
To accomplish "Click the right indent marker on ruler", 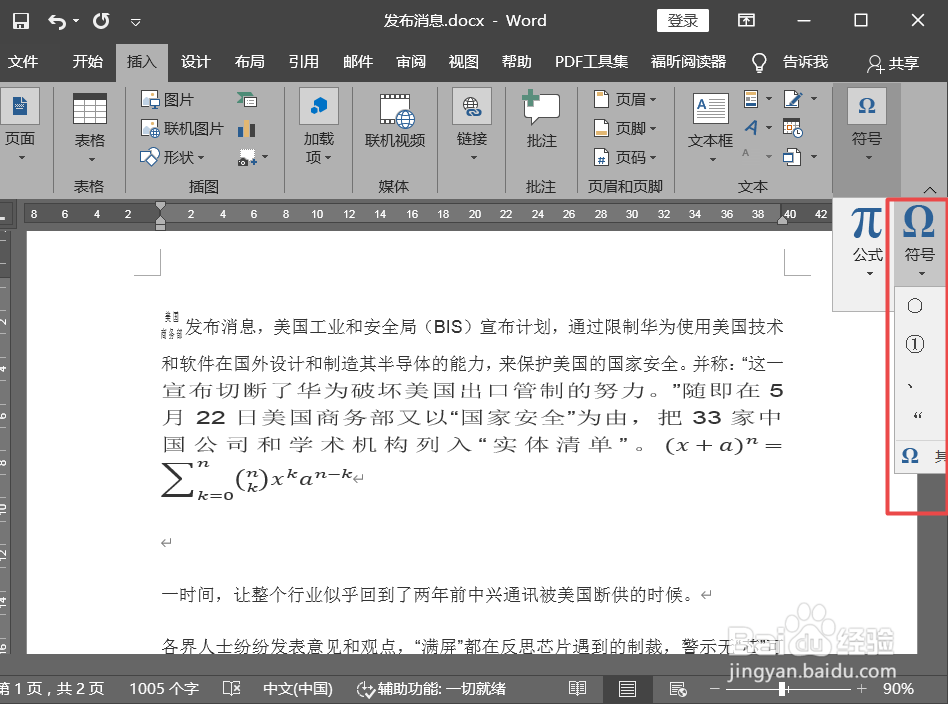I will tap(783, 218).
